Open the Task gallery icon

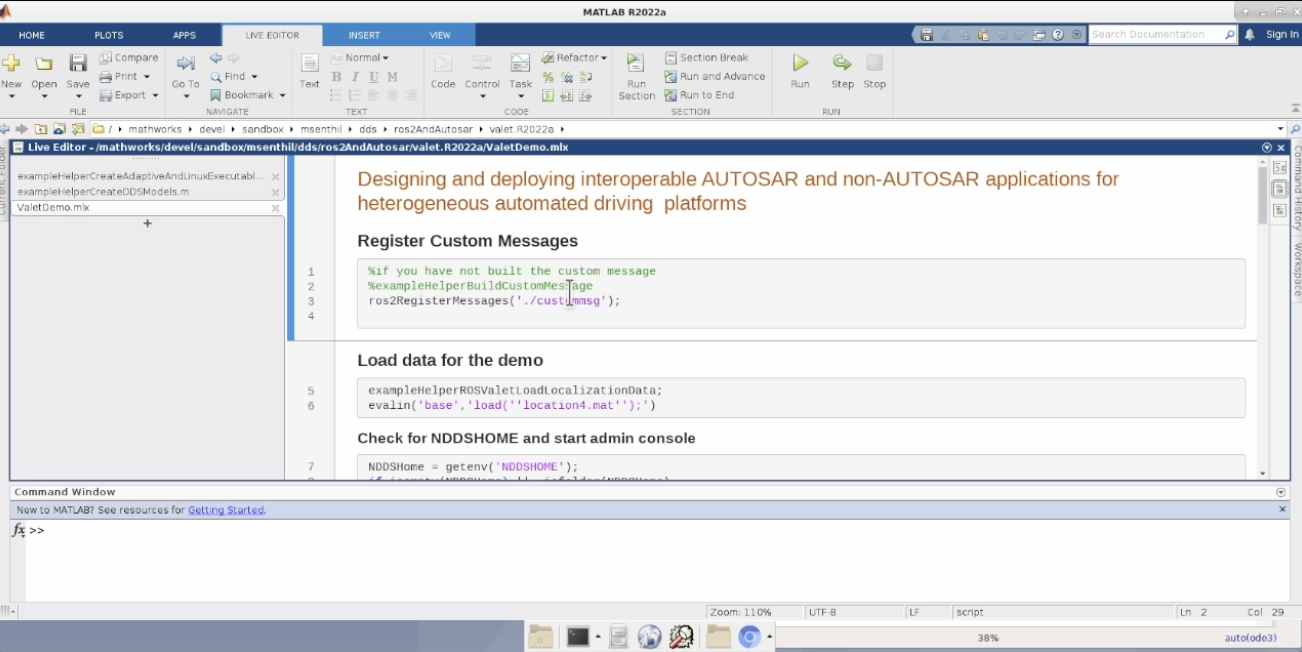click(x=520, y=63)
